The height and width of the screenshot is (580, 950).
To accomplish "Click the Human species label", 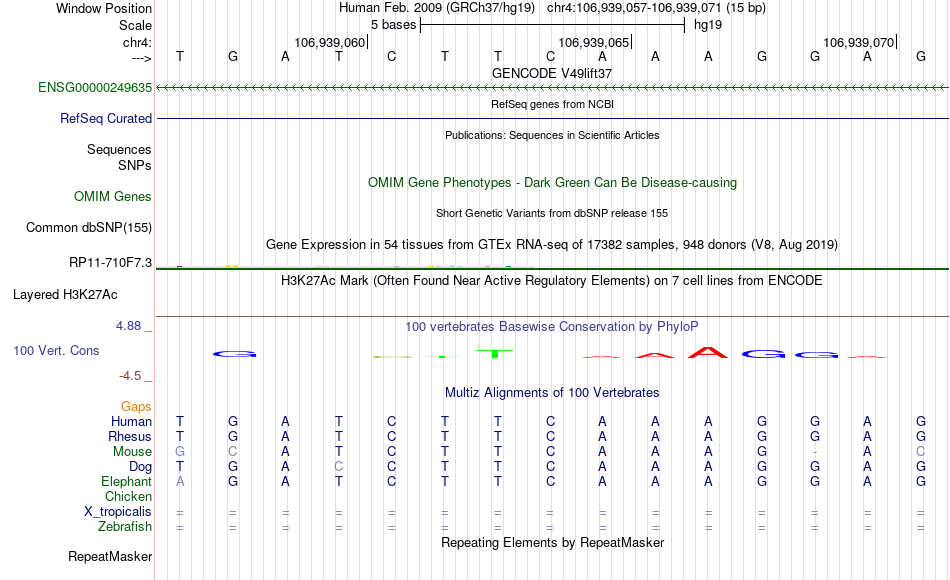I will pos(131,421).
